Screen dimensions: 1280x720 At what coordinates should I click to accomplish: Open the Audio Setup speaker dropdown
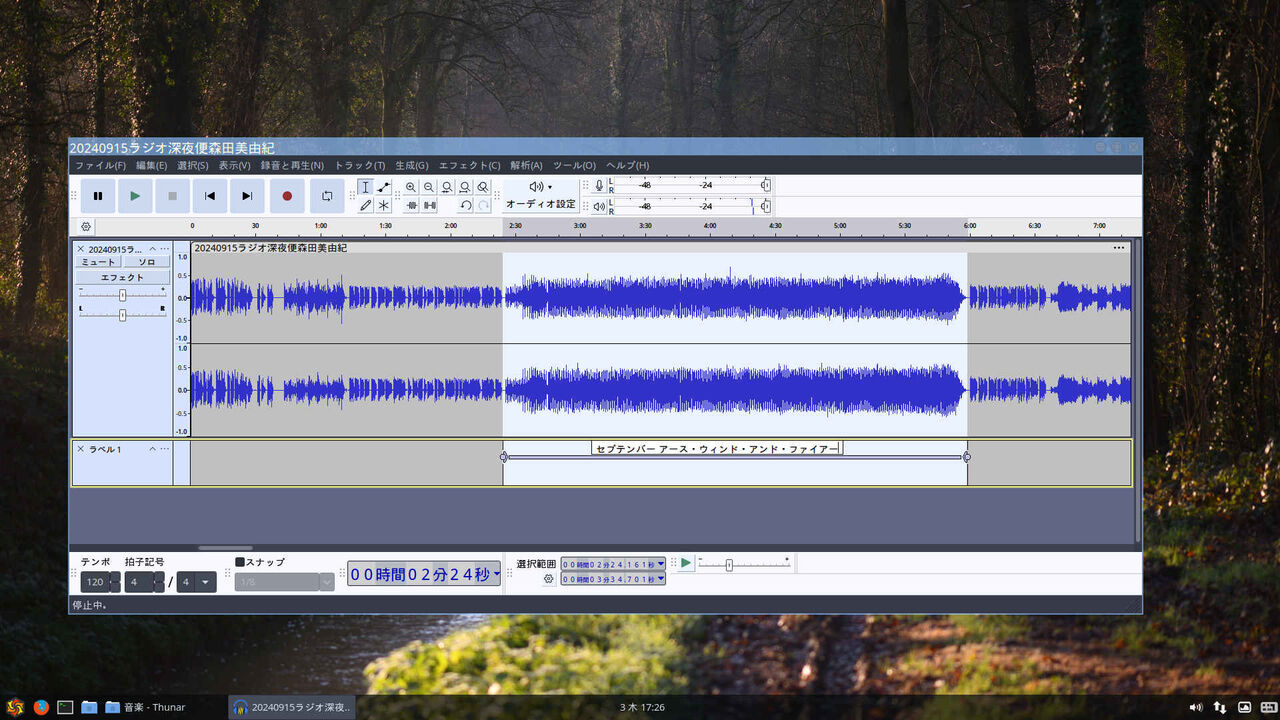coord(538,186)
